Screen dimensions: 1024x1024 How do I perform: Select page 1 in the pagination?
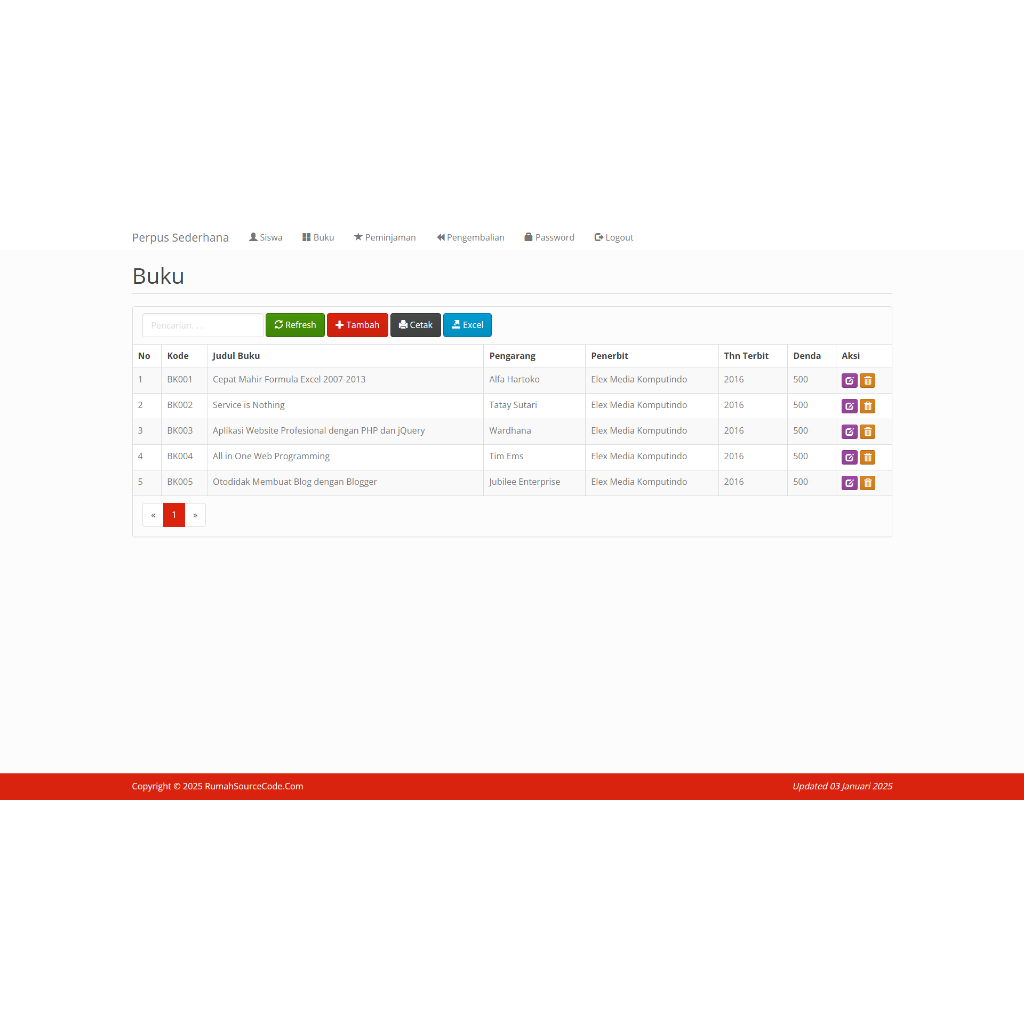click(x=173, y=514)
